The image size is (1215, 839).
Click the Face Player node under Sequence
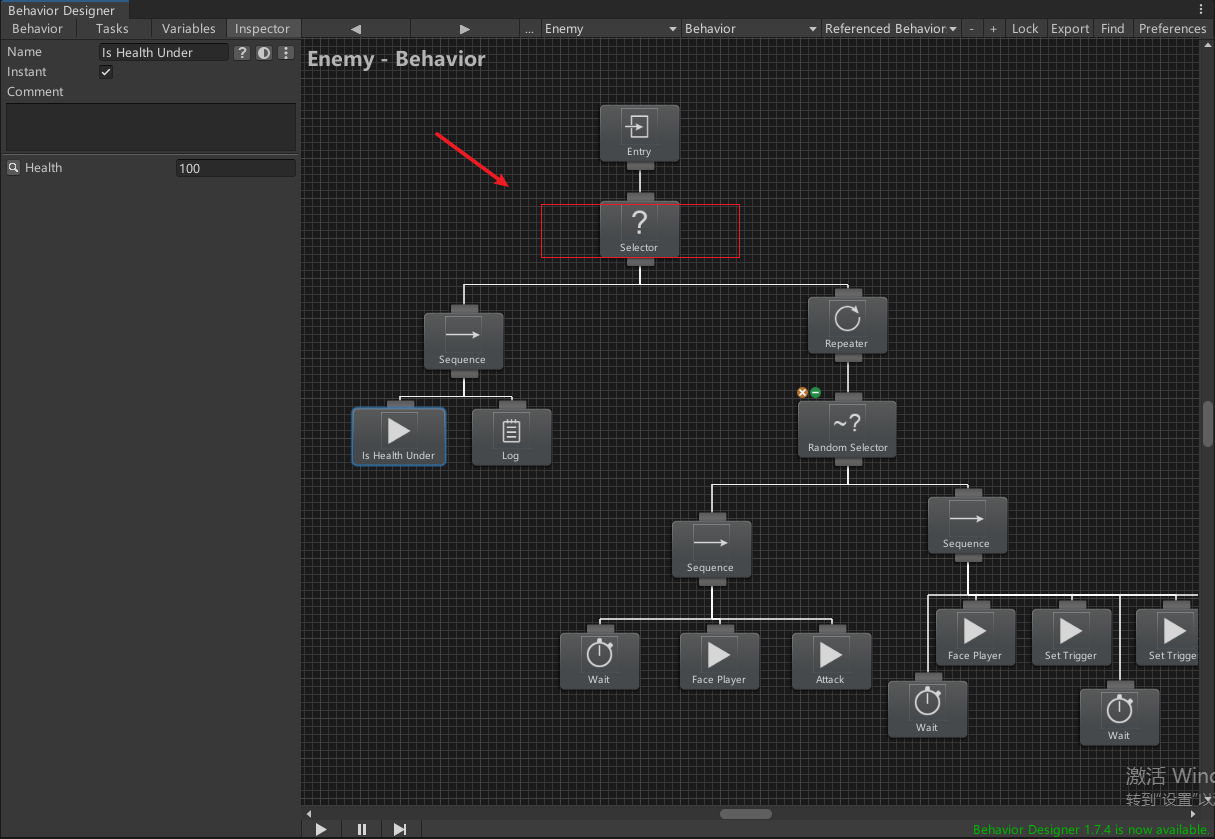[719, 658]
